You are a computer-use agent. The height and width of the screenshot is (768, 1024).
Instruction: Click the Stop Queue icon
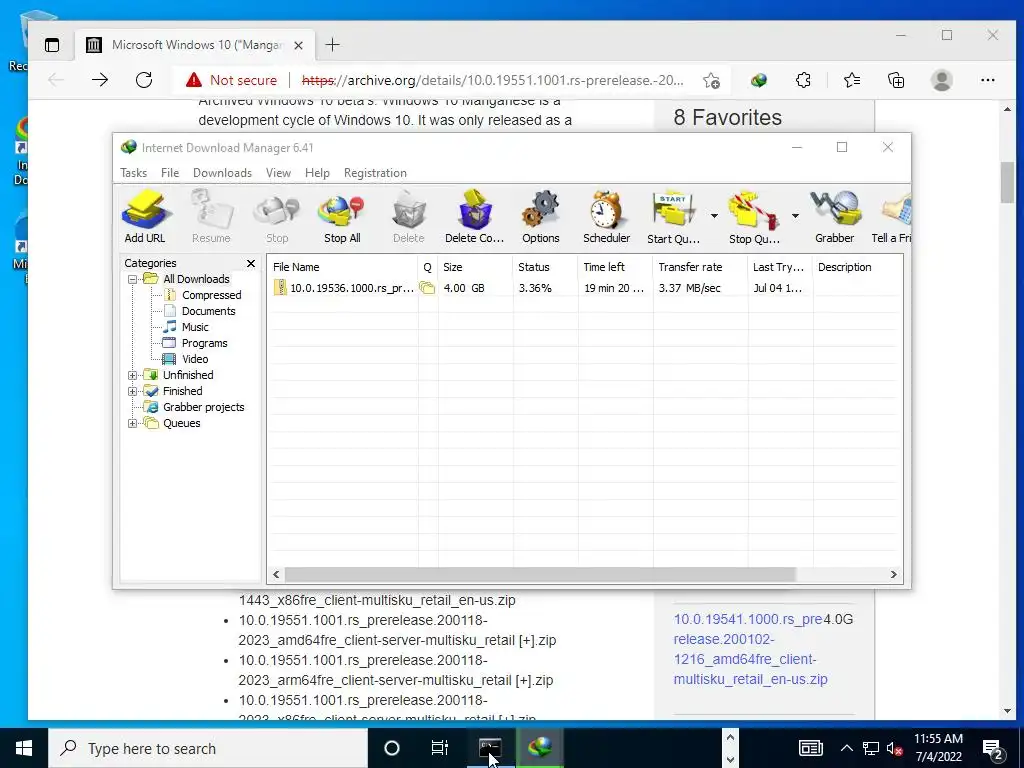click(x=754, y=217)
